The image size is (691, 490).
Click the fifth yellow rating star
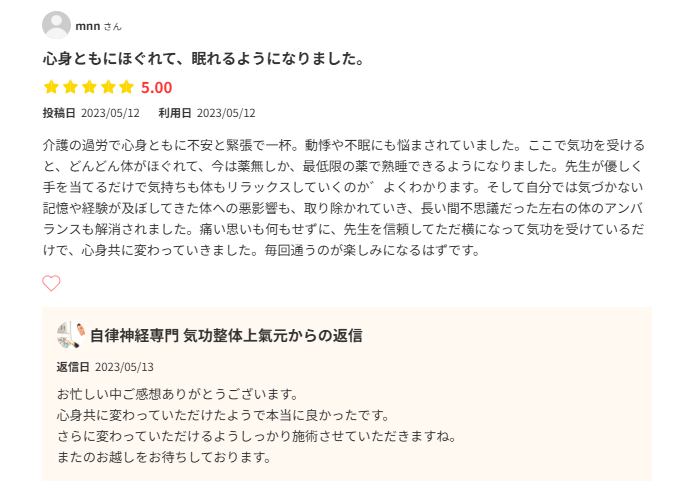point(126,87)
